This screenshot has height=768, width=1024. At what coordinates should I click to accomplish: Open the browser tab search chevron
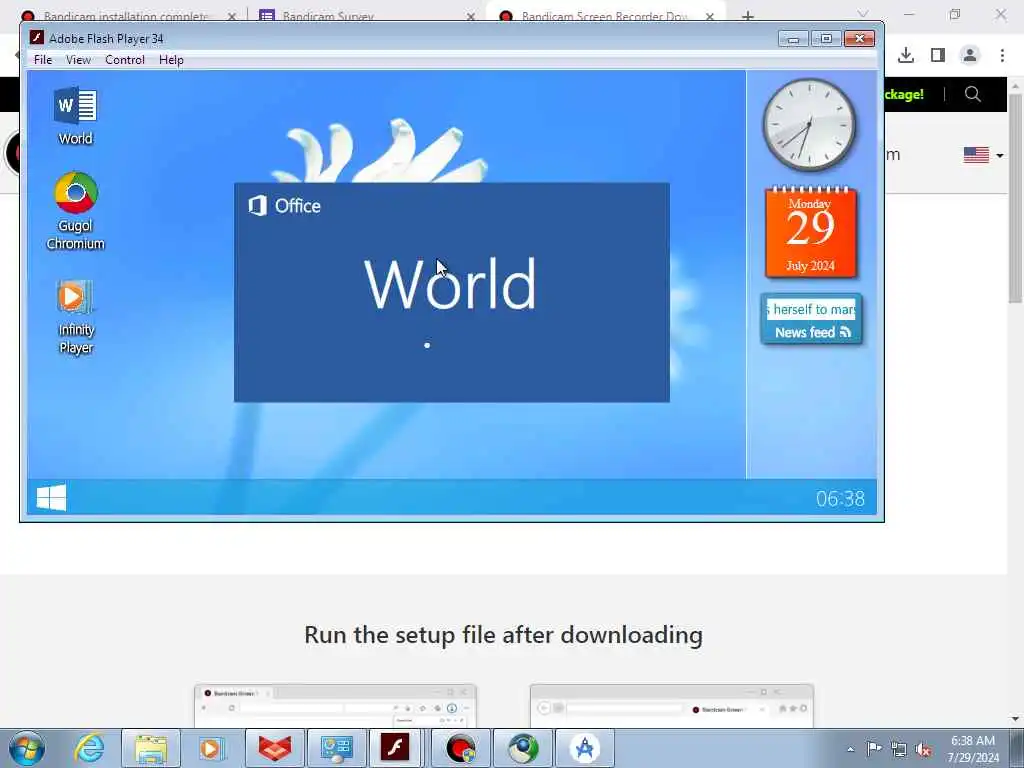click(863, 14)
